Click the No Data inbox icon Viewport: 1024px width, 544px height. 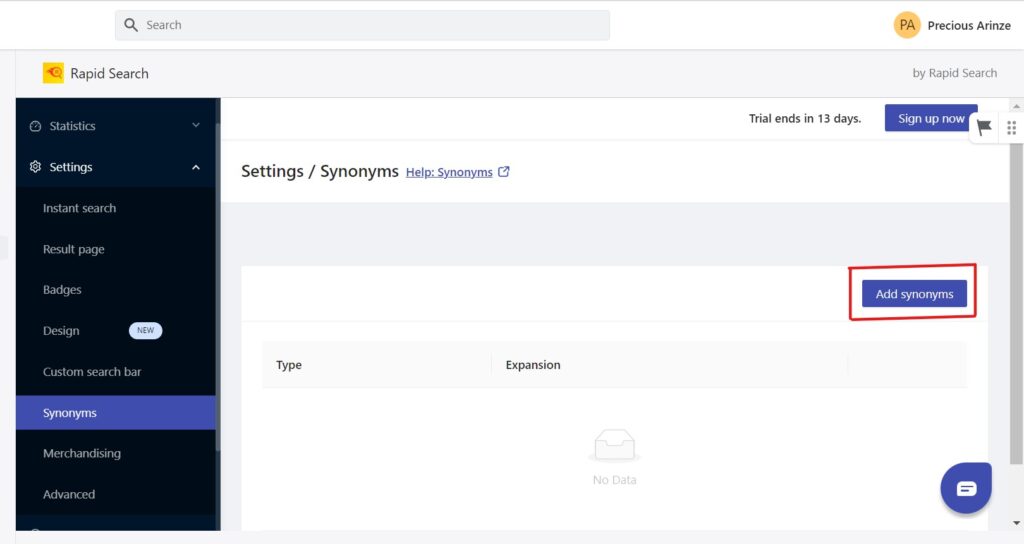[x=615, y=446]
